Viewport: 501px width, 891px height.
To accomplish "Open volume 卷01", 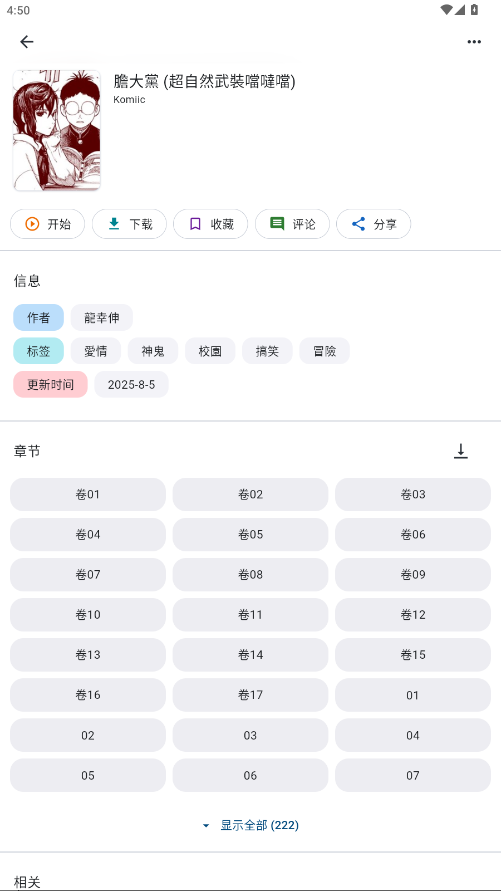I will [x=88, y=494].
